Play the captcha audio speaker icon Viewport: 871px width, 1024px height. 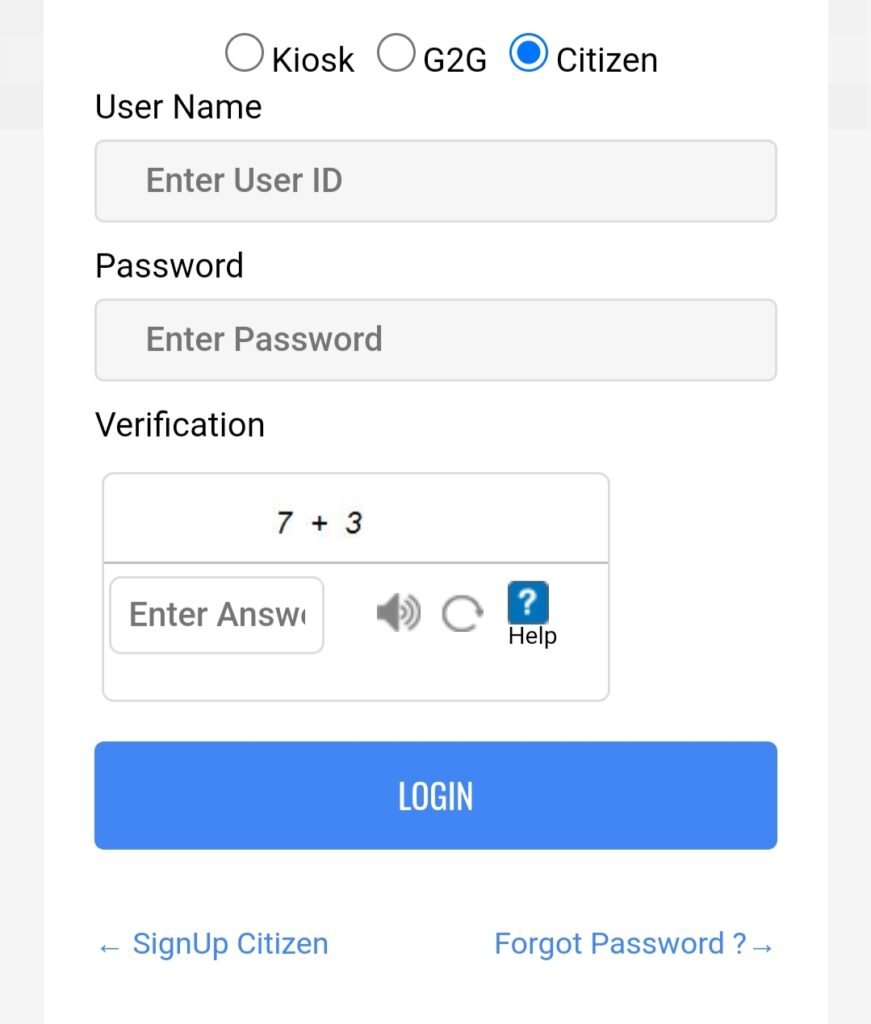398,613
